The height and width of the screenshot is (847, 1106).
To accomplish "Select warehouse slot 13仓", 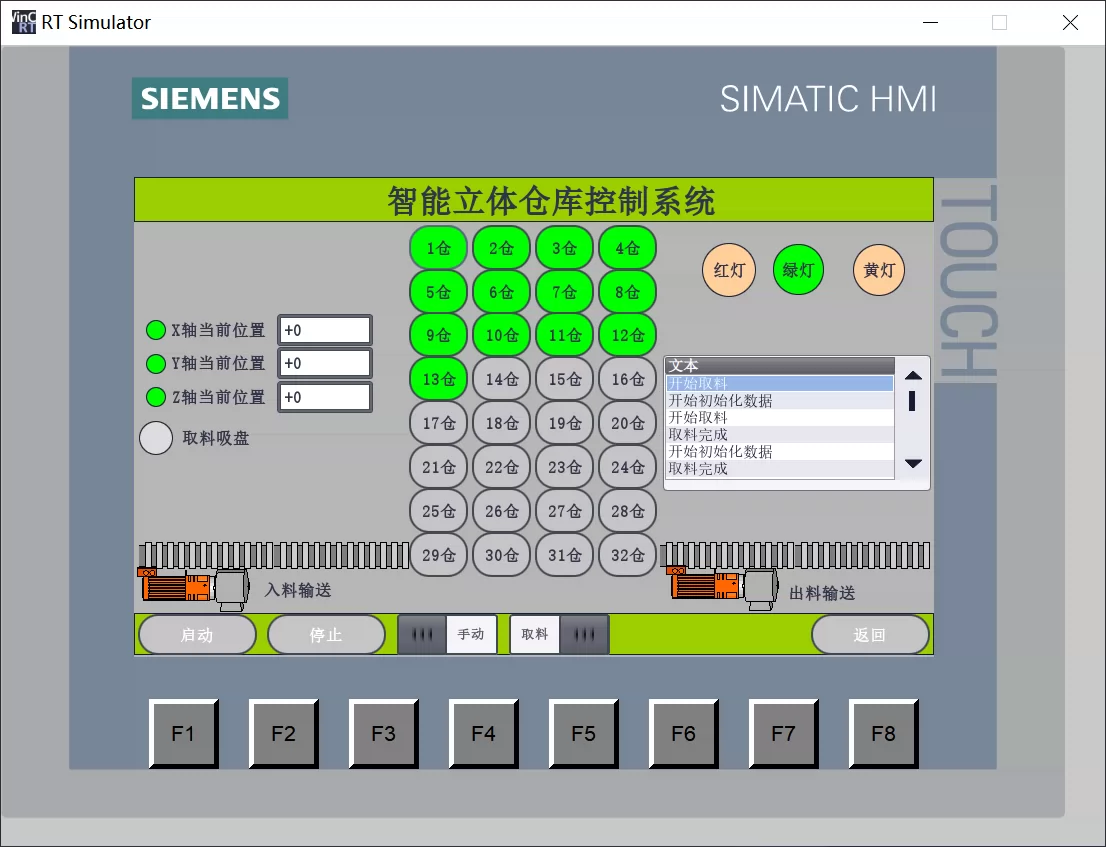I will coord(438,379).
